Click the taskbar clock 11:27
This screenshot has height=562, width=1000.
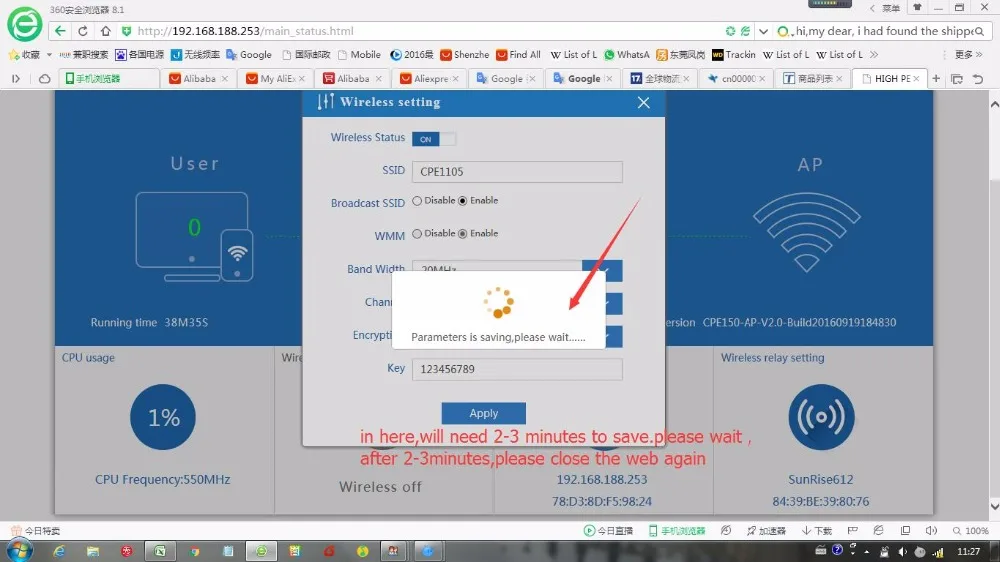tap(969, 552)
